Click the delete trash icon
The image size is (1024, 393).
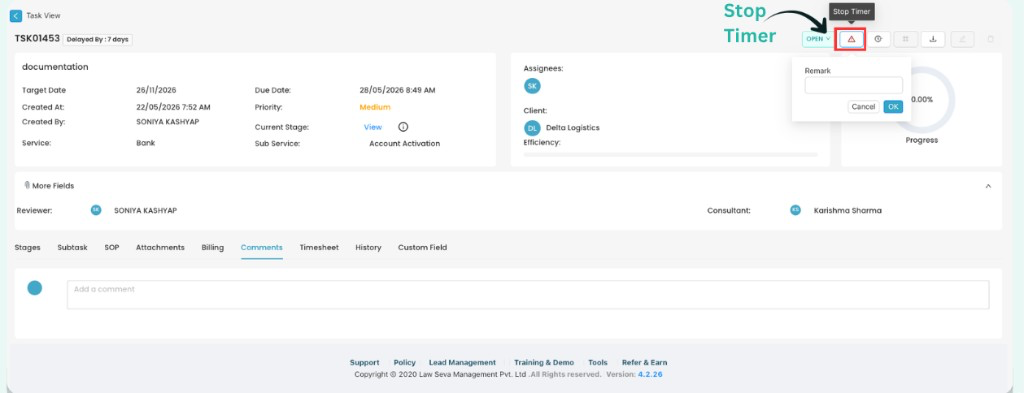coord(991,39)
